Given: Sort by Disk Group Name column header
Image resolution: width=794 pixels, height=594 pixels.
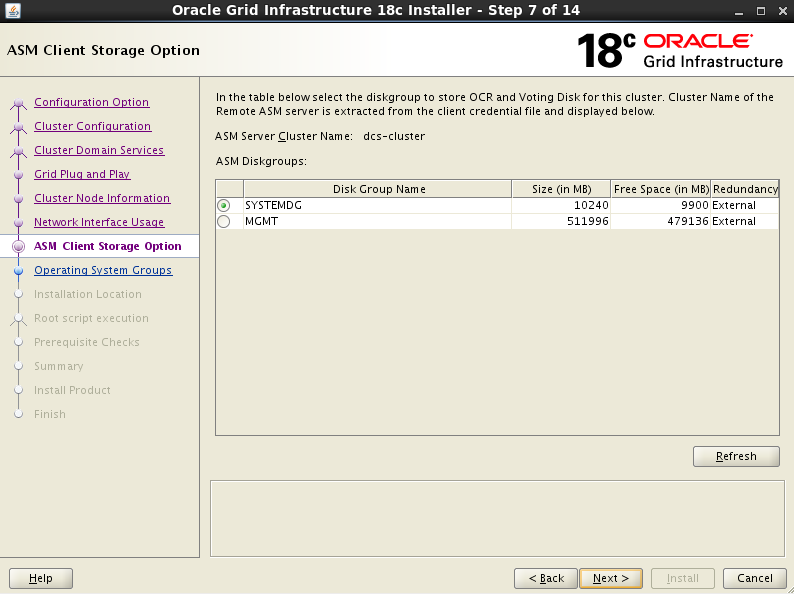Looking at the screenshot, I should click(x=378, y=189).
